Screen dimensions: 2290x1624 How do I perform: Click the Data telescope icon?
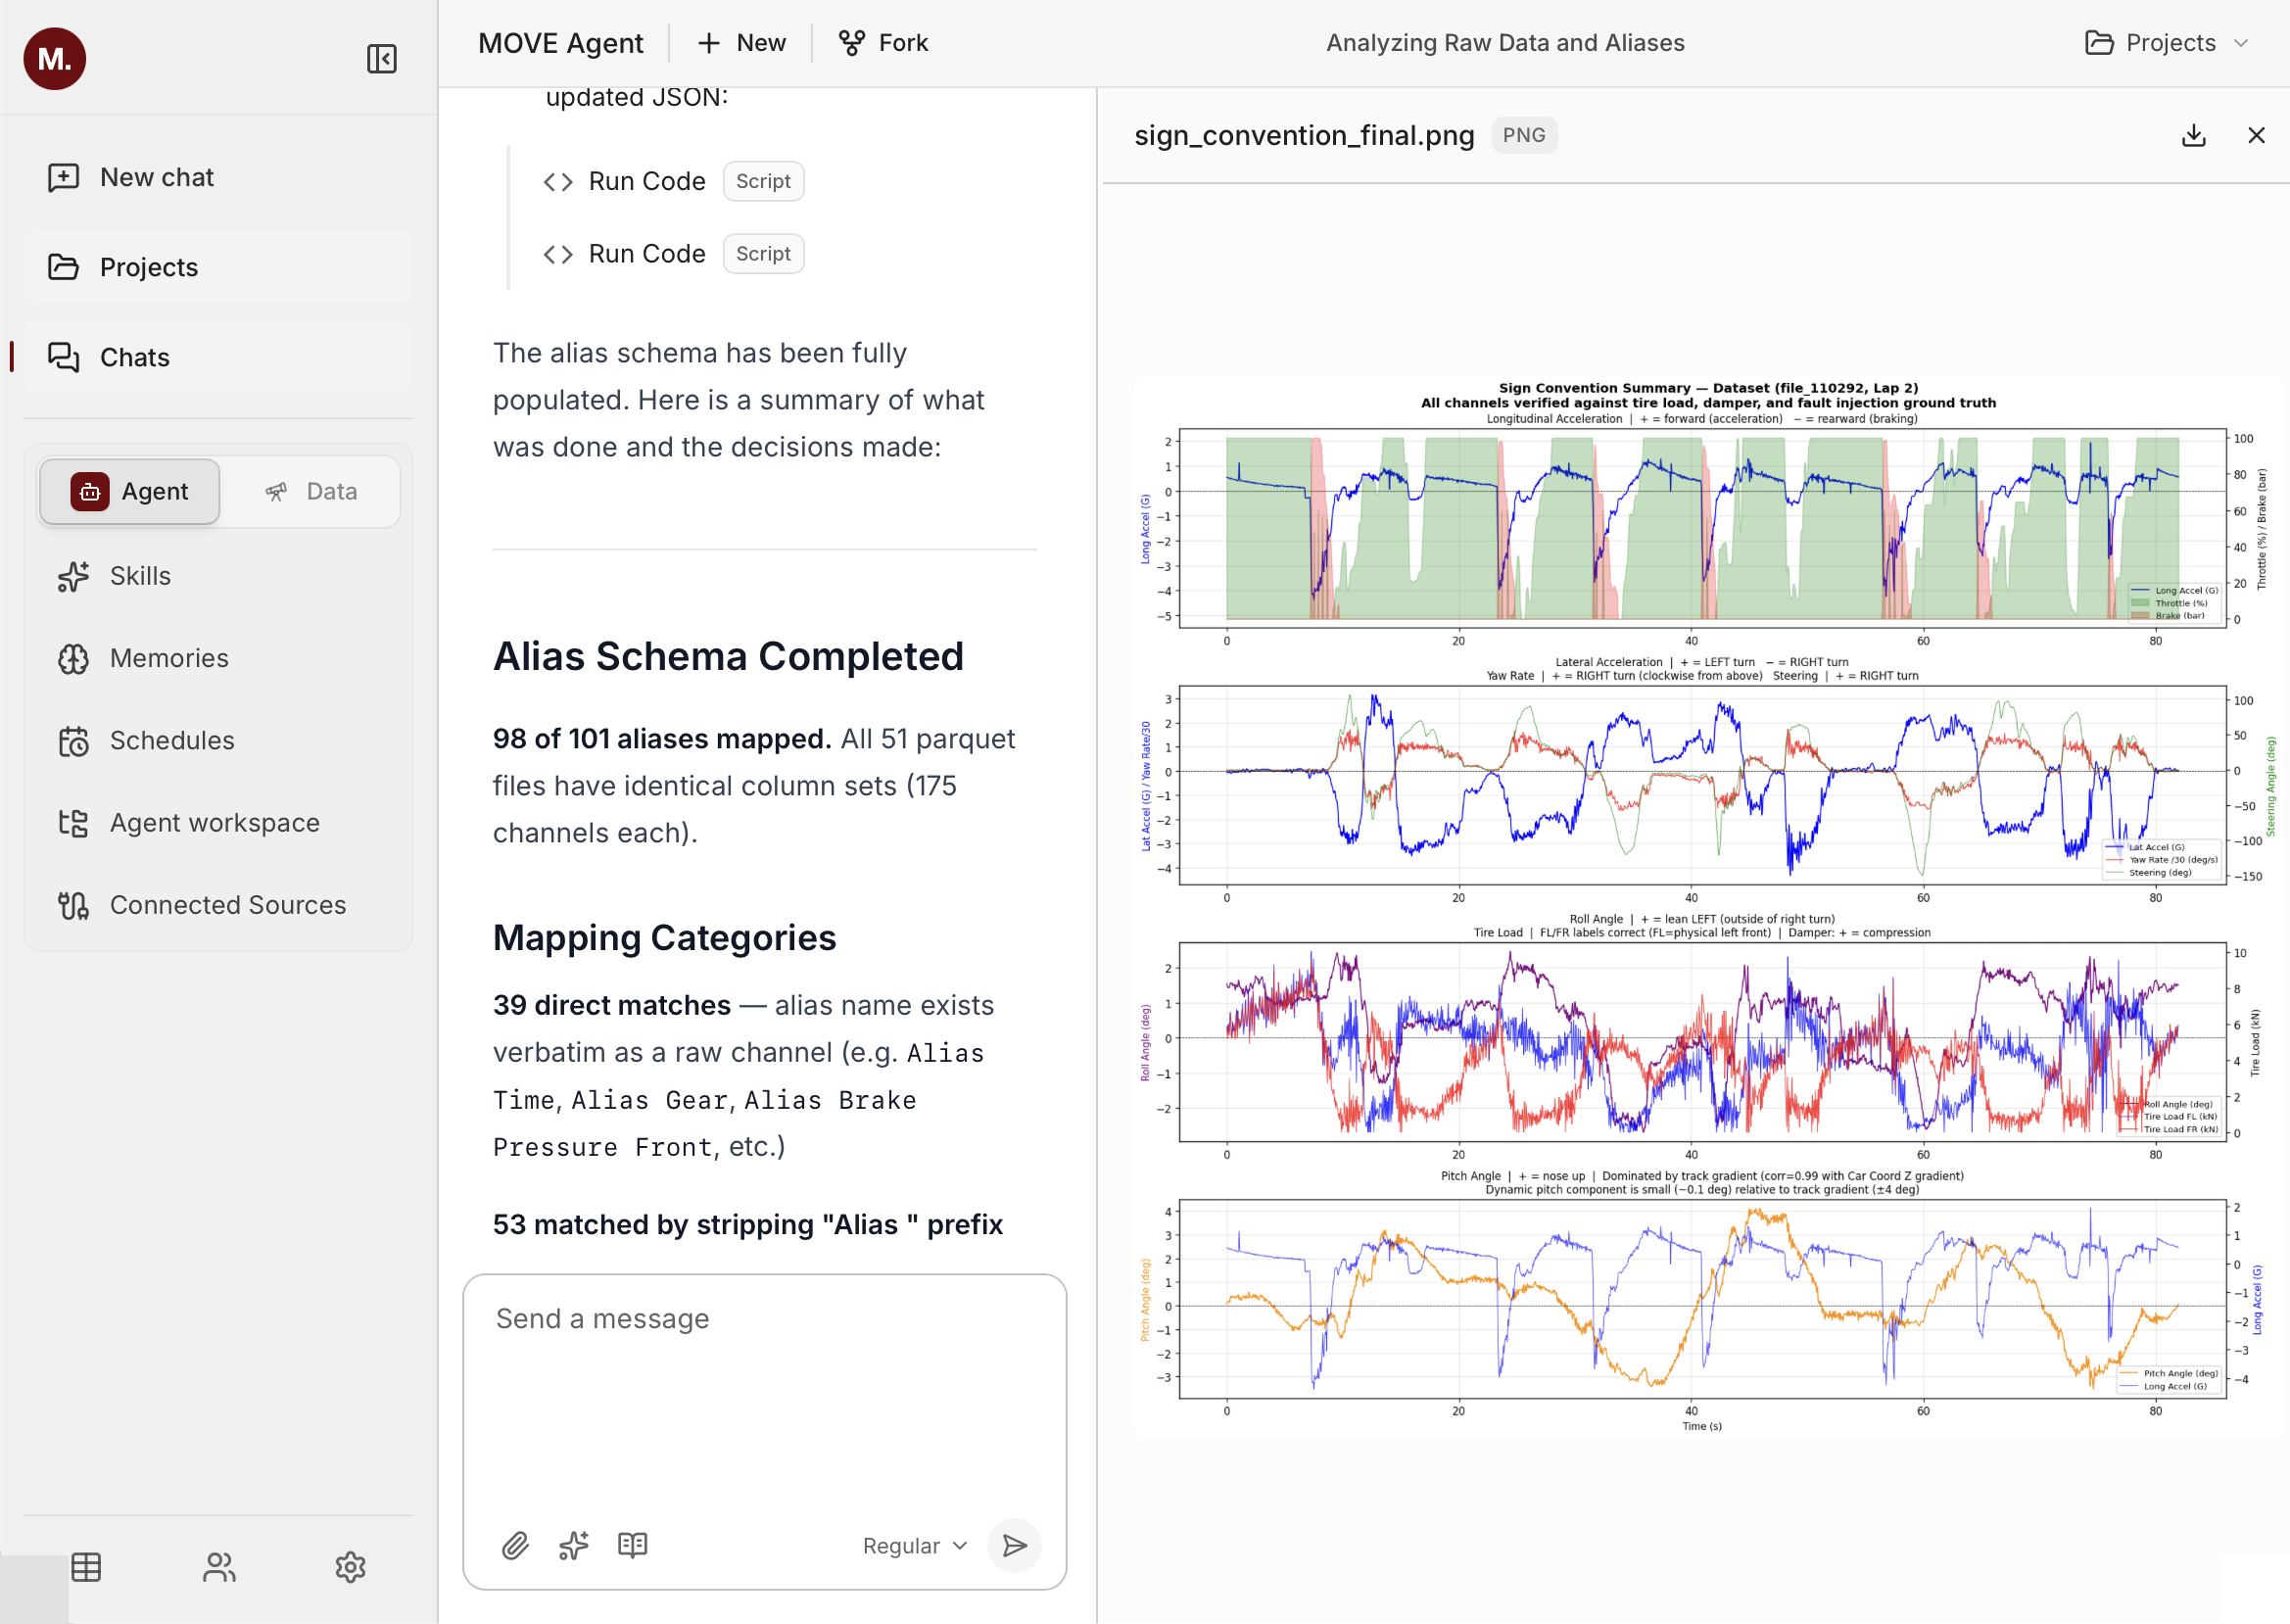pyautogui.click(x=277, y=491)
